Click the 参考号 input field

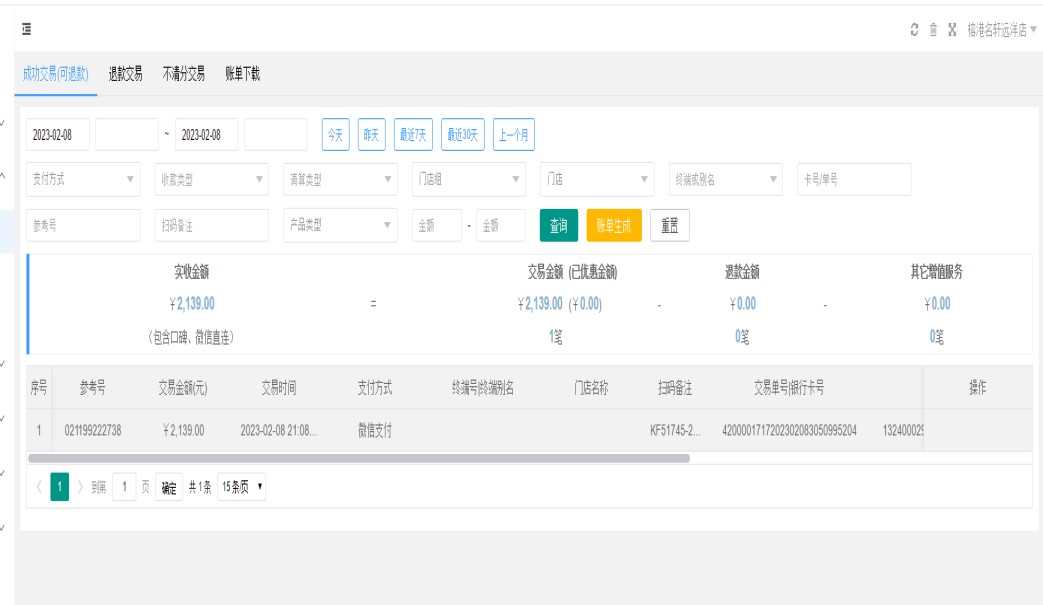pos(84,226)
